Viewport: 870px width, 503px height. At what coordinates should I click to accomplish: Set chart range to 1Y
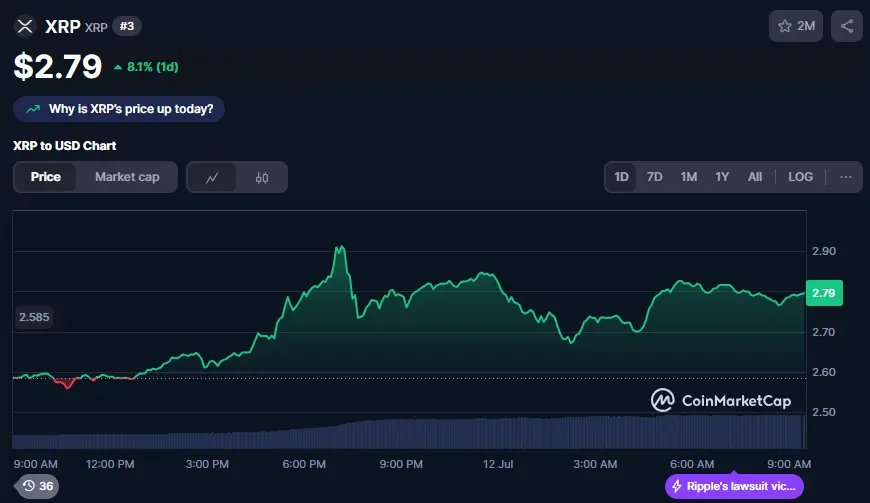[722, 177]
